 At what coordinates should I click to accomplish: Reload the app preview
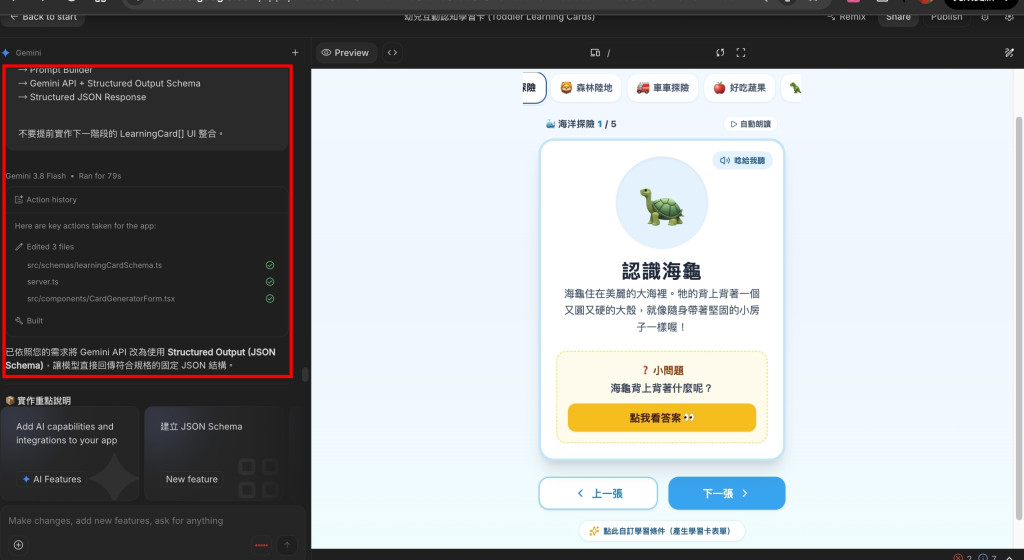click(x=720, y=53)
